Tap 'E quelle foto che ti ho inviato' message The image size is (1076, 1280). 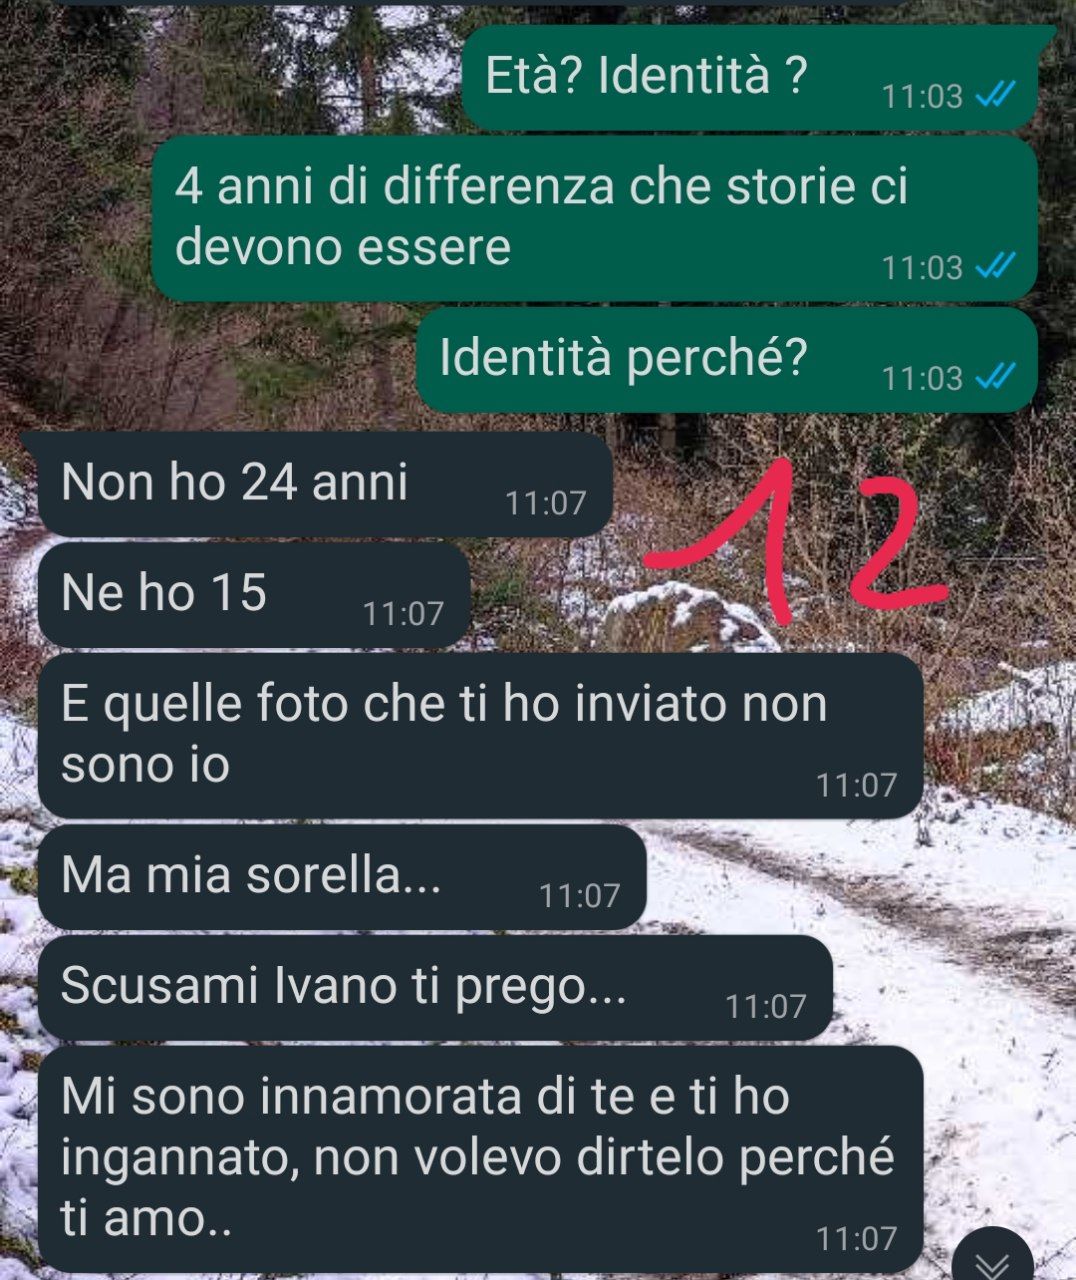click(480, 736)
